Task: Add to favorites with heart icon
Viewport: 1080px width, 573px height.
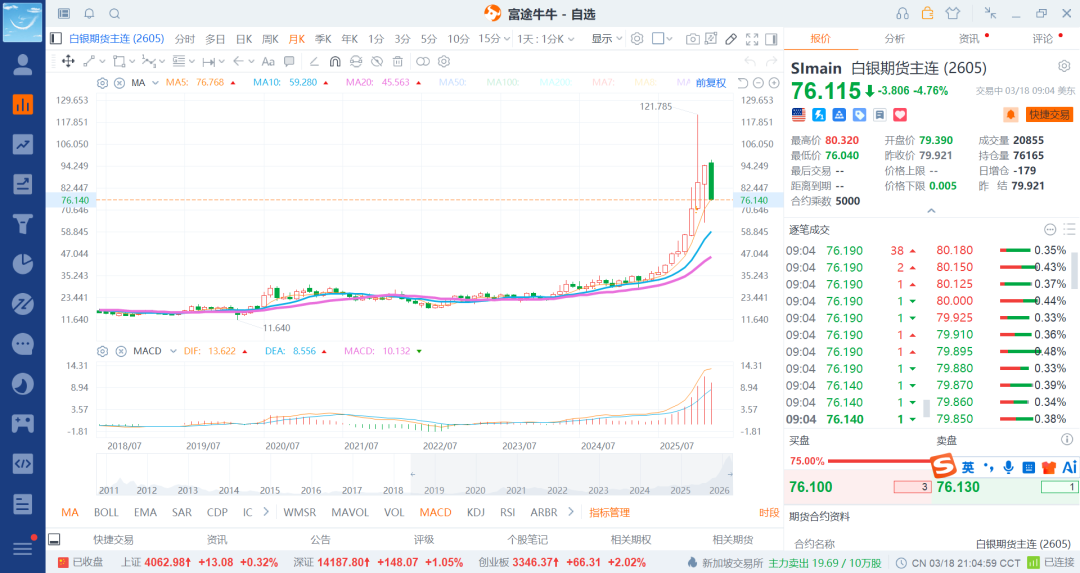Action: [x=900, y=114]
